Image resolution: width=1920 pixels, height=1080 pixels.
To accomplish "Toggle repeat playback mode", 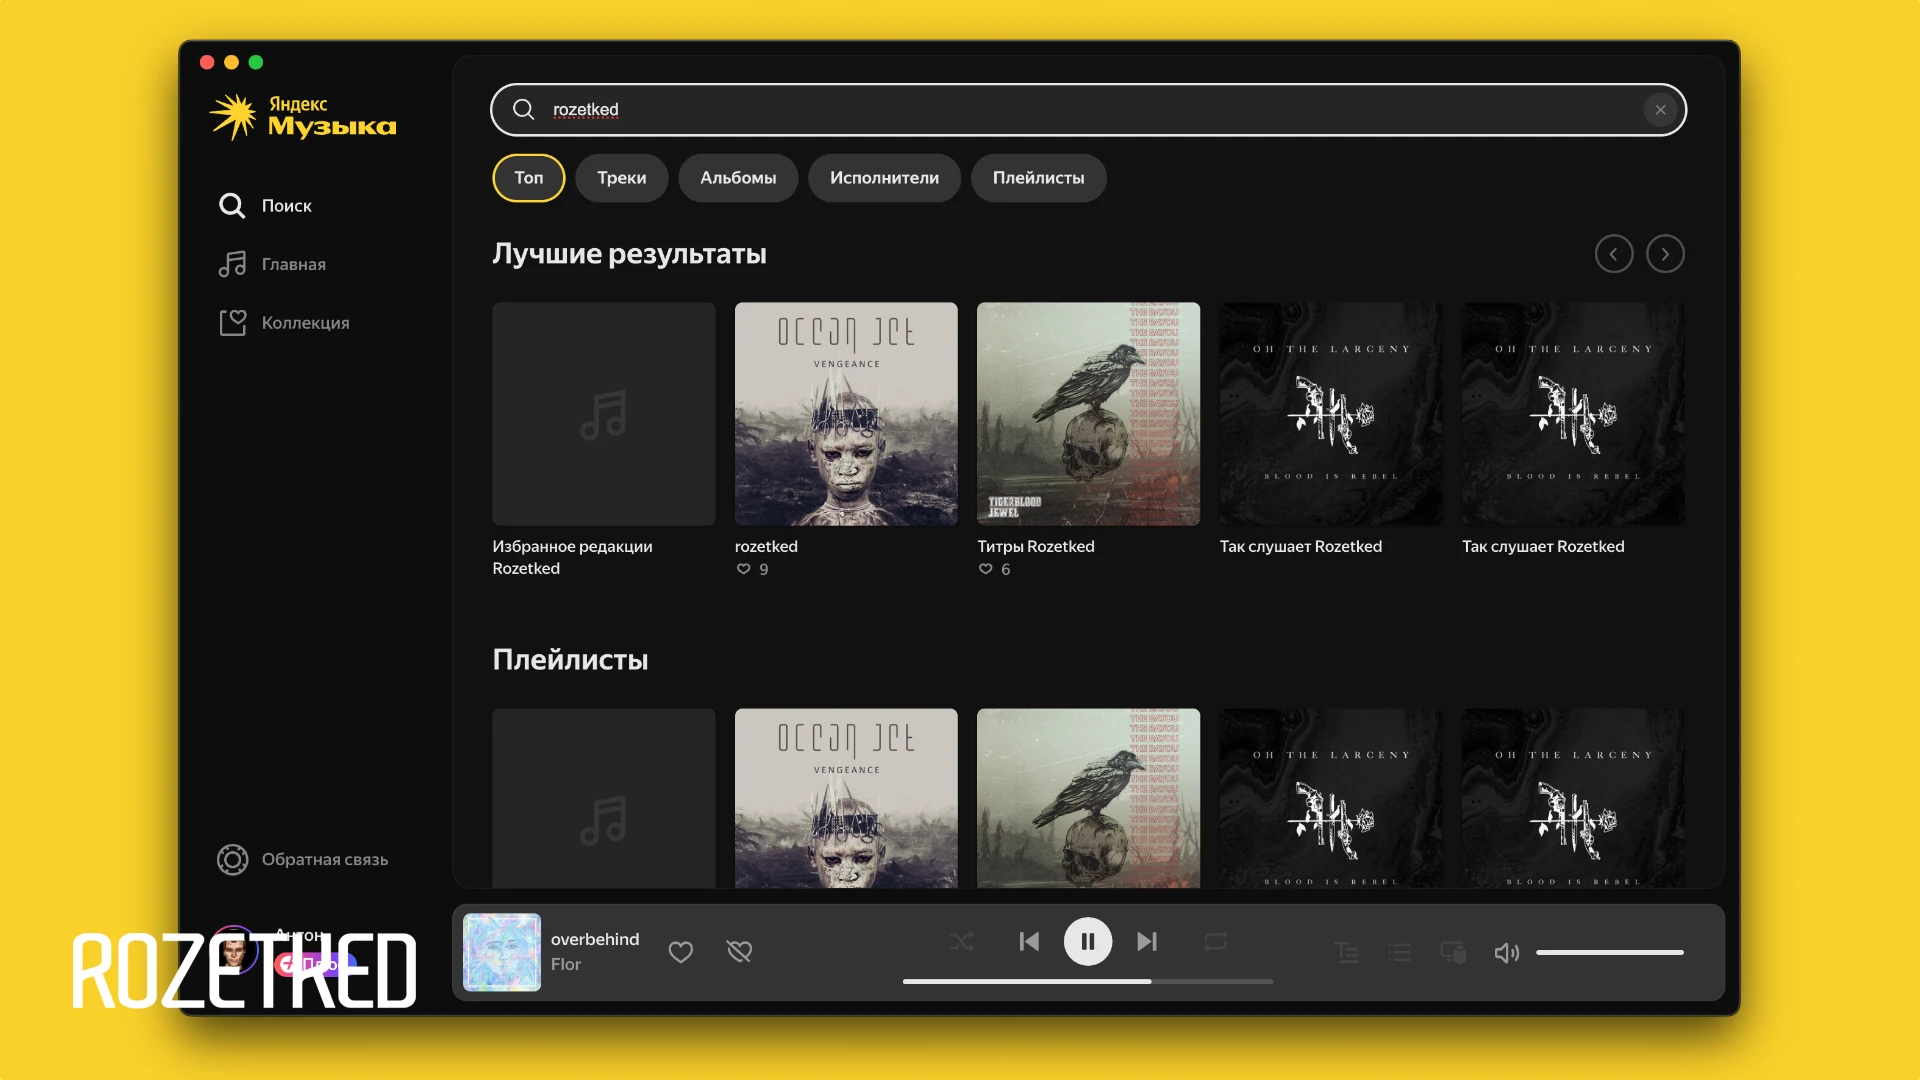I will click(1215, 942).
